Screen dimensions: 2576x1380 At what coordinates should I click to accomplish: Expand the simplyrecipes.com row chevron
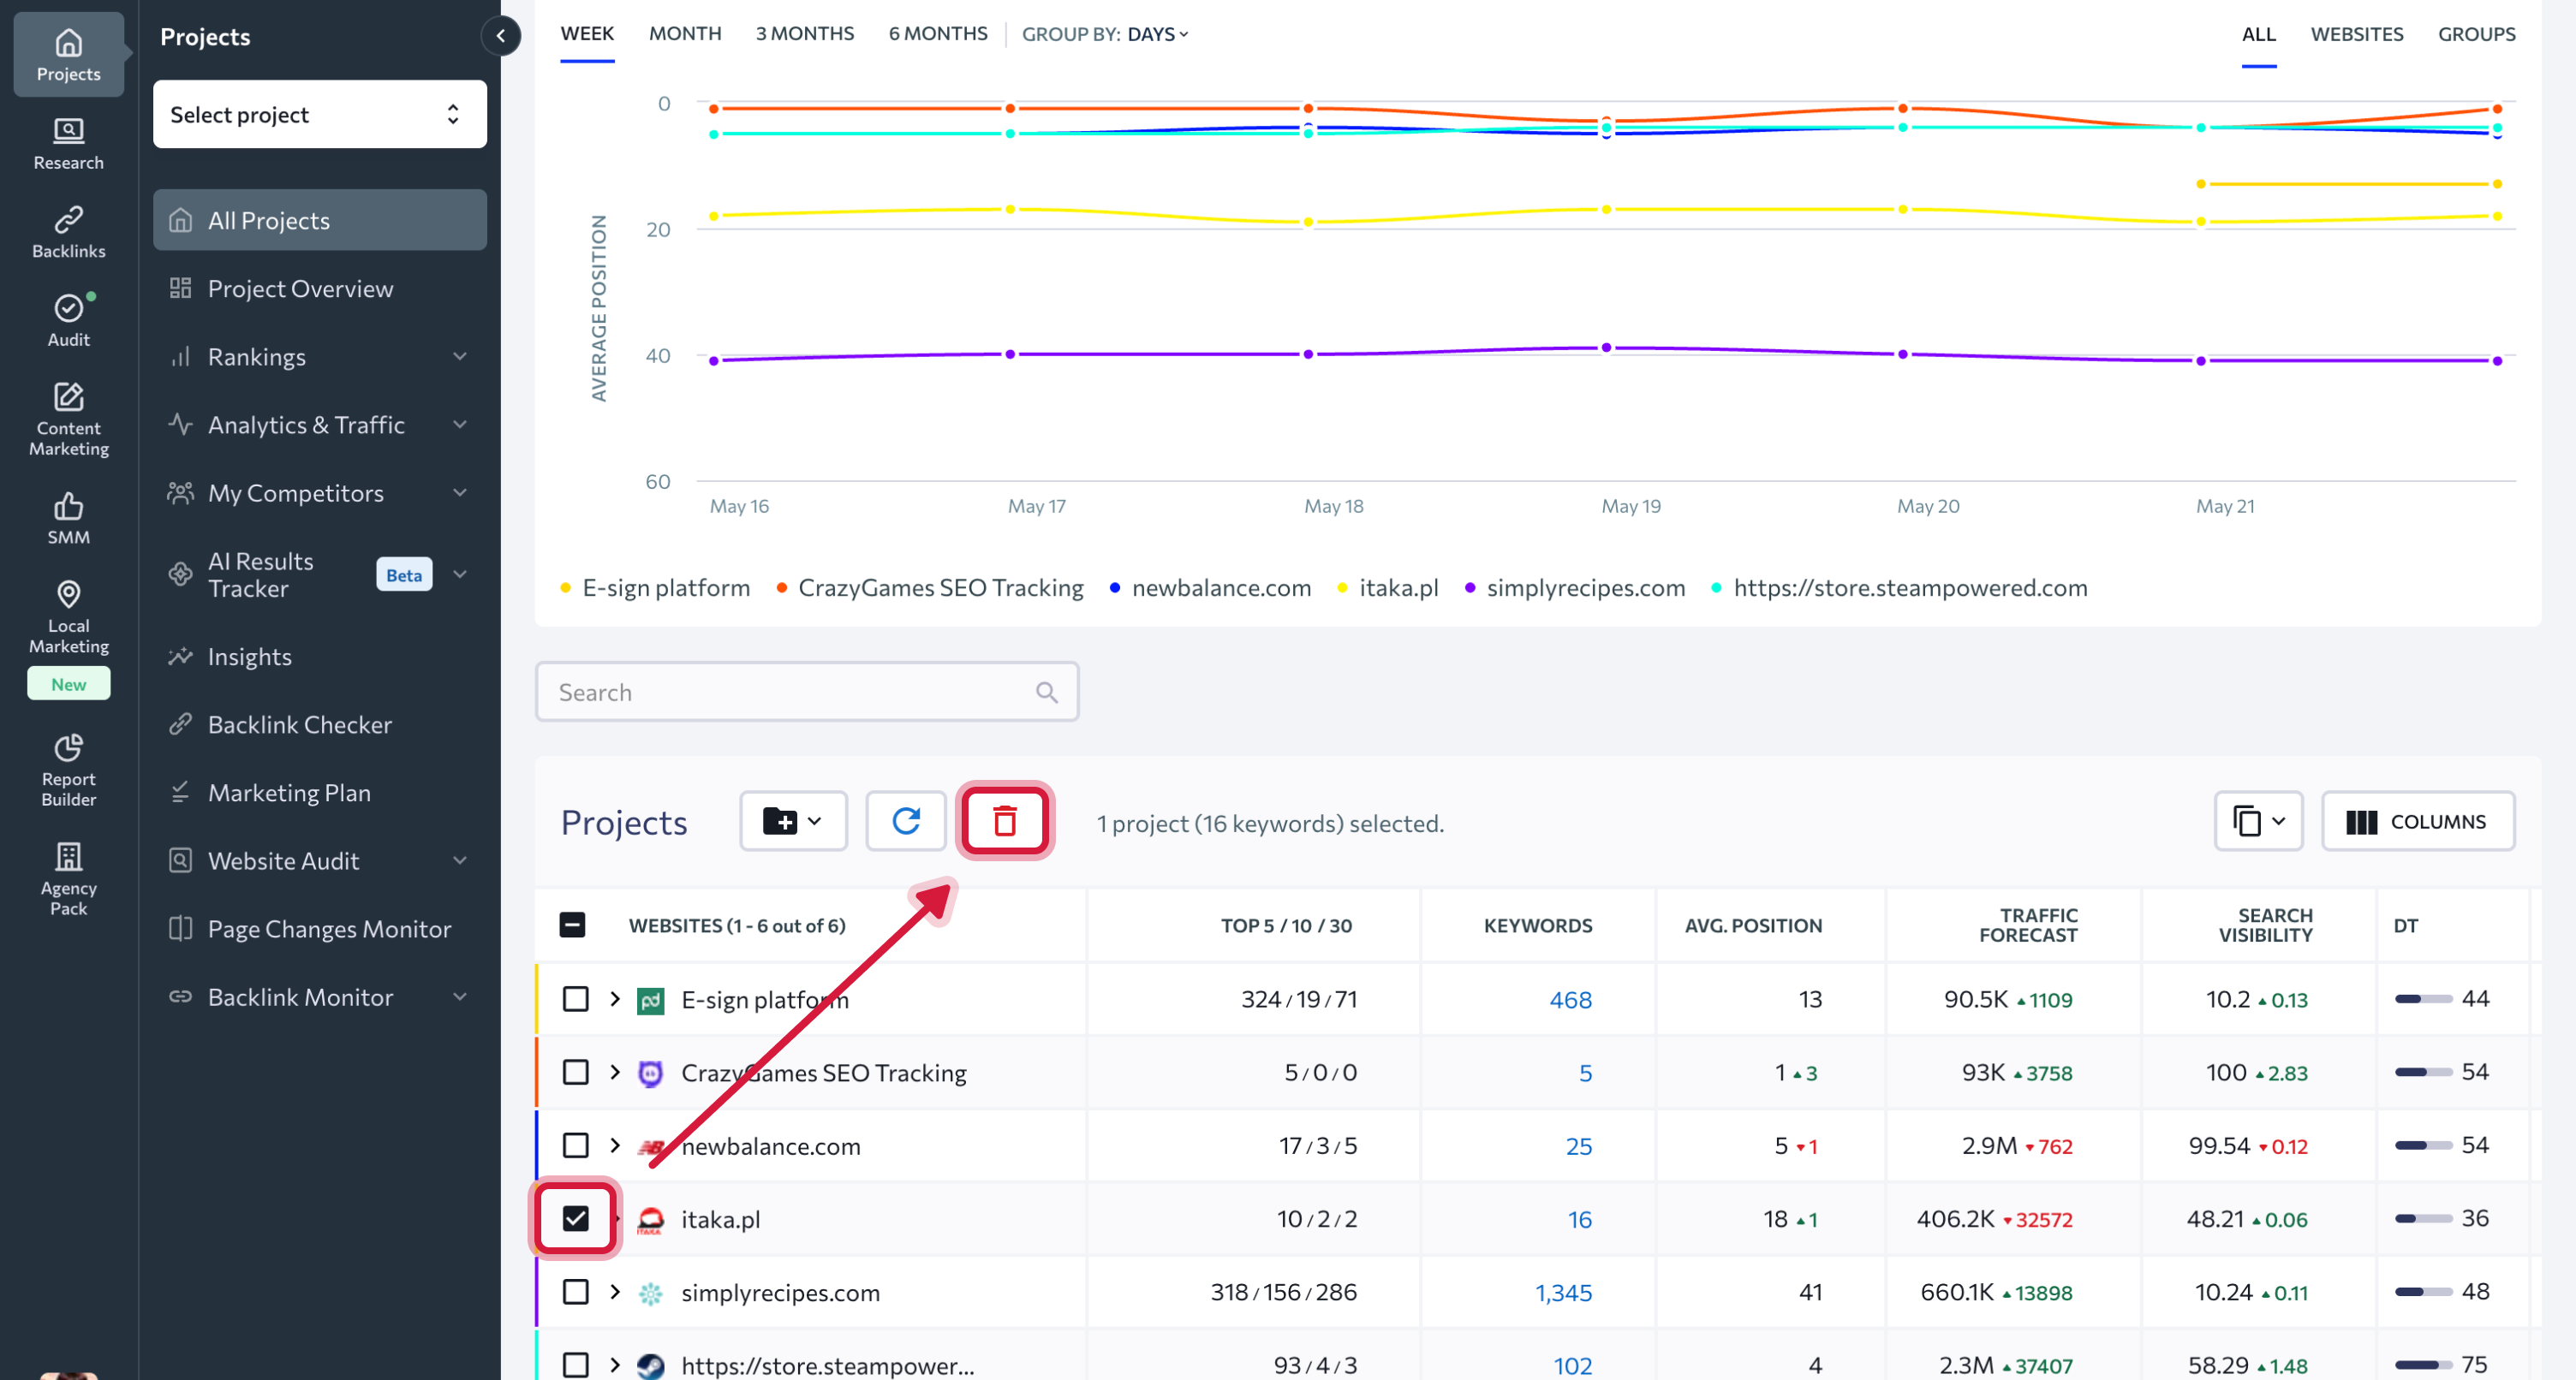(615, 1292)
